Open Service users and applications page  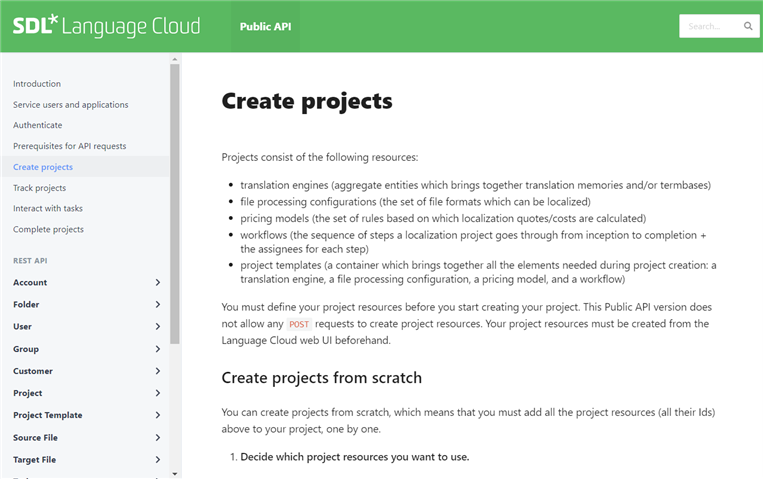click(x=71, y=105)
